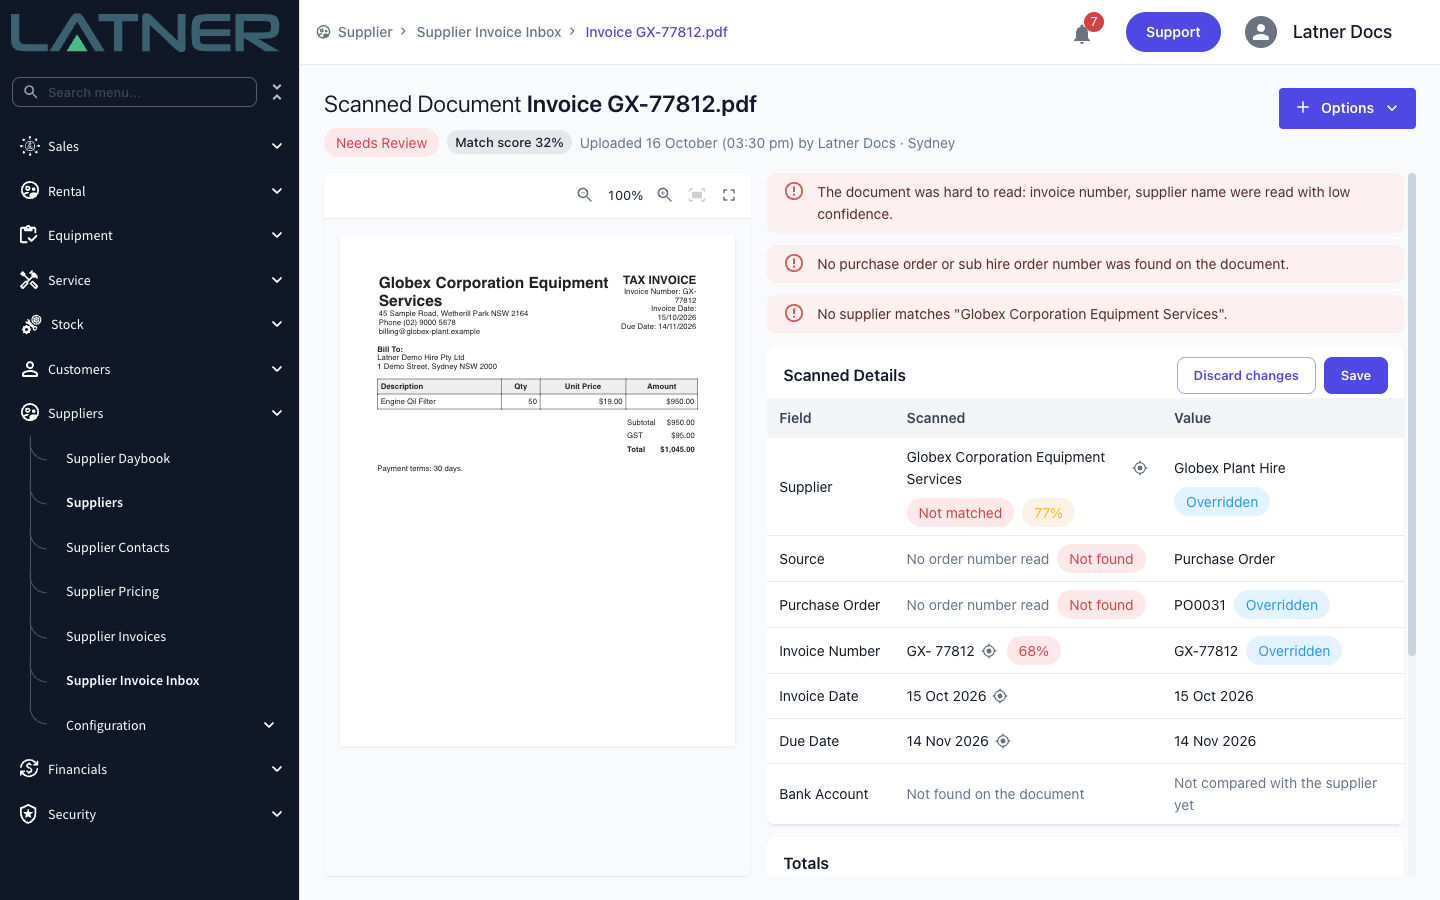Click the Suppliers menu icon

click(x=30, y=413)
